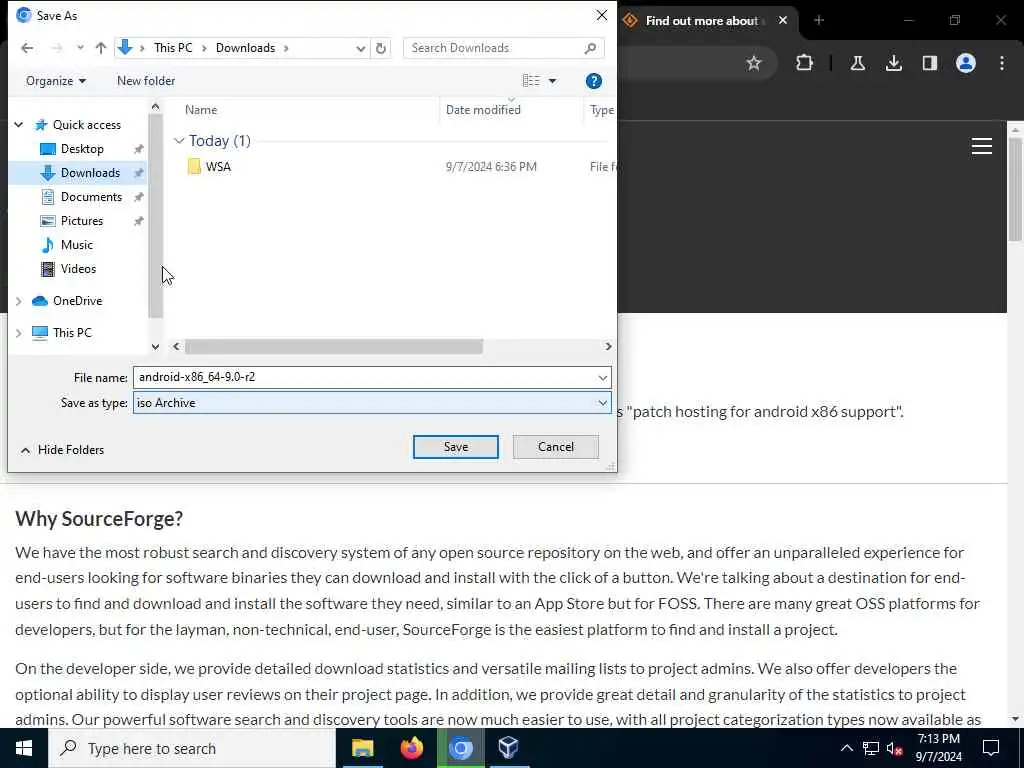
Task: Open dialog Help question mark
Action: click(594, 81)
